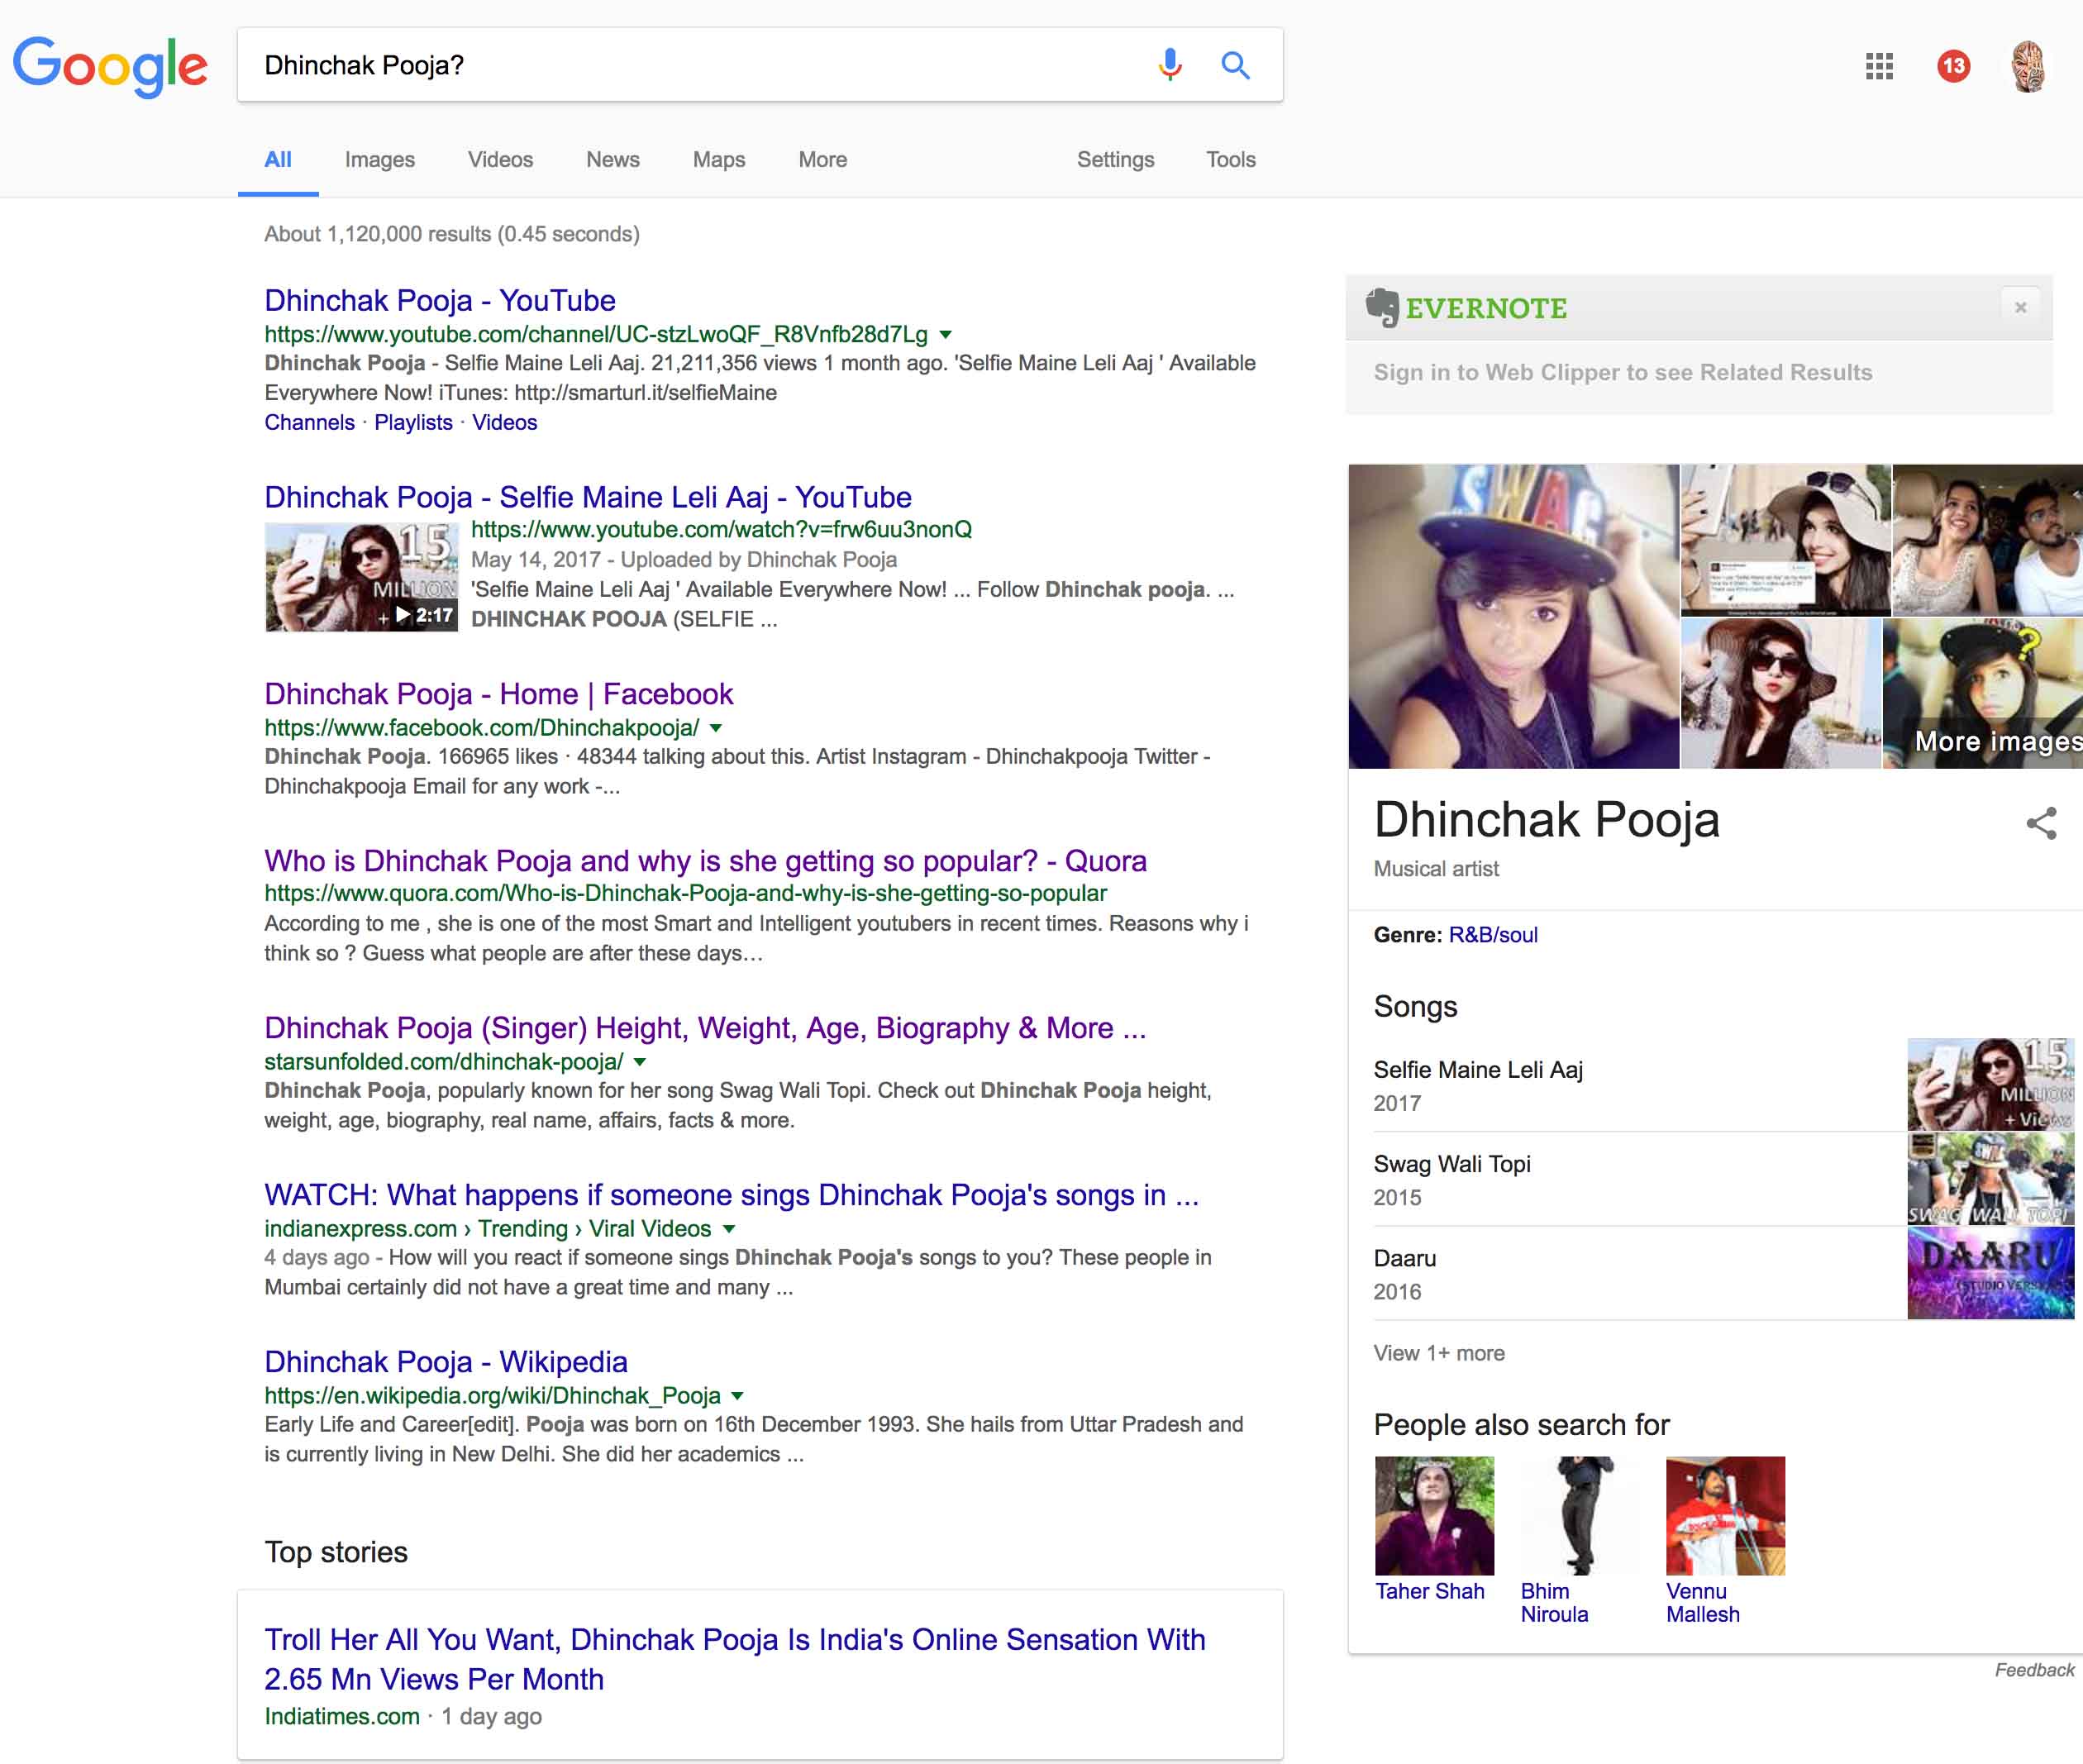The width and height of the screenshot is (2083, 1764).
Task: Open the photo of people in car
Action: click(1987, 539)
